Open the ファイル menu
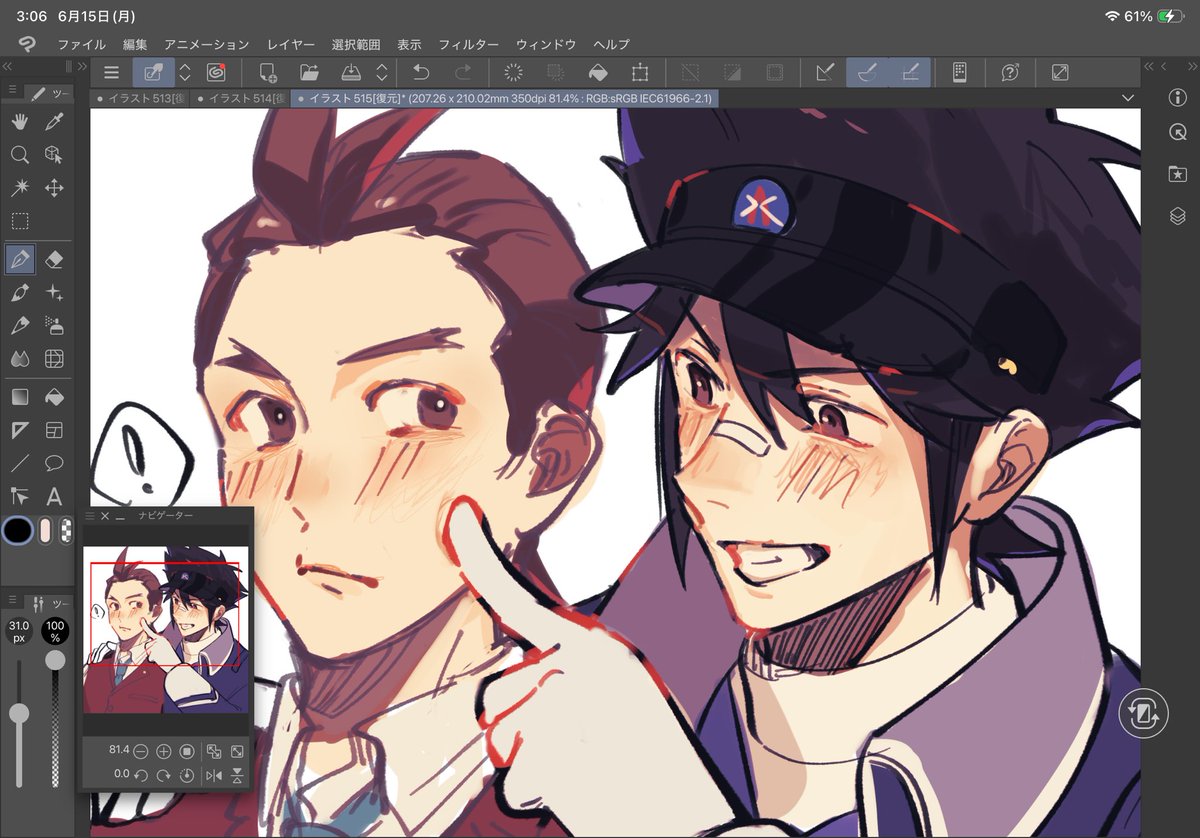The width and height of the screenshot is (1200, 838). click(x=82, y=45)
